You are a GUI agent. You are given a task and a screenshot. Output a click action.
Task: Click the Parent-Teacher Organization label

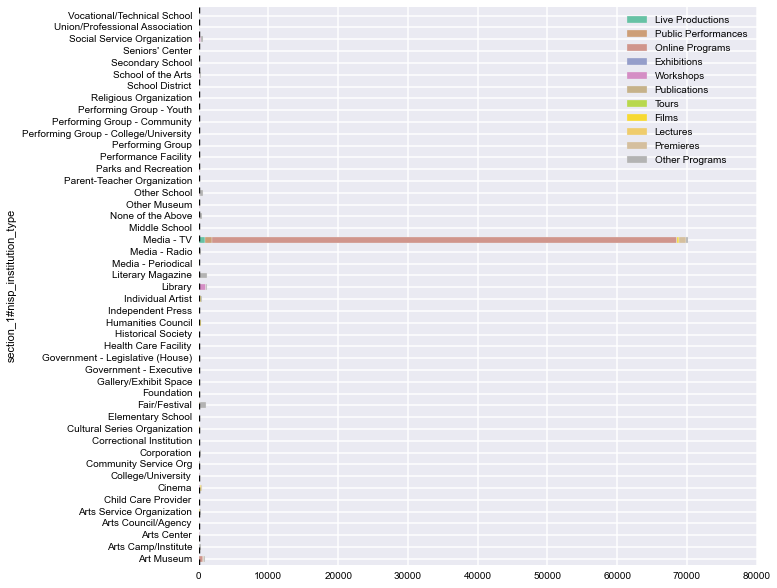pyautogui.click(x=128, y=181)
